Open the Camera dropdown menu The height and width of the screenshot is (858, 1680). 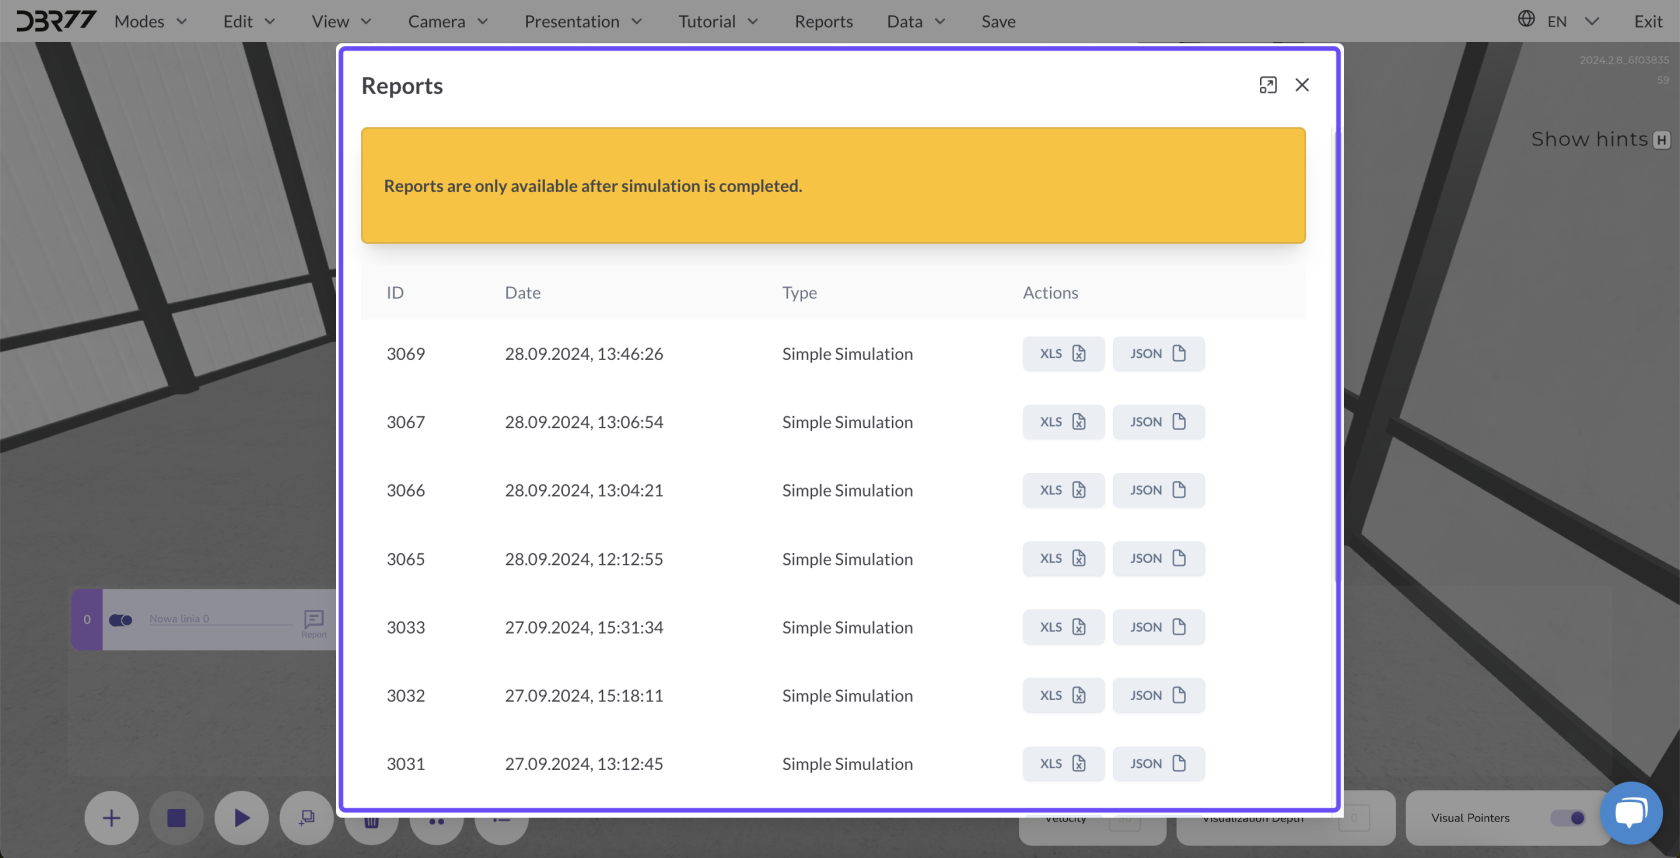click(x=448, y=21)
